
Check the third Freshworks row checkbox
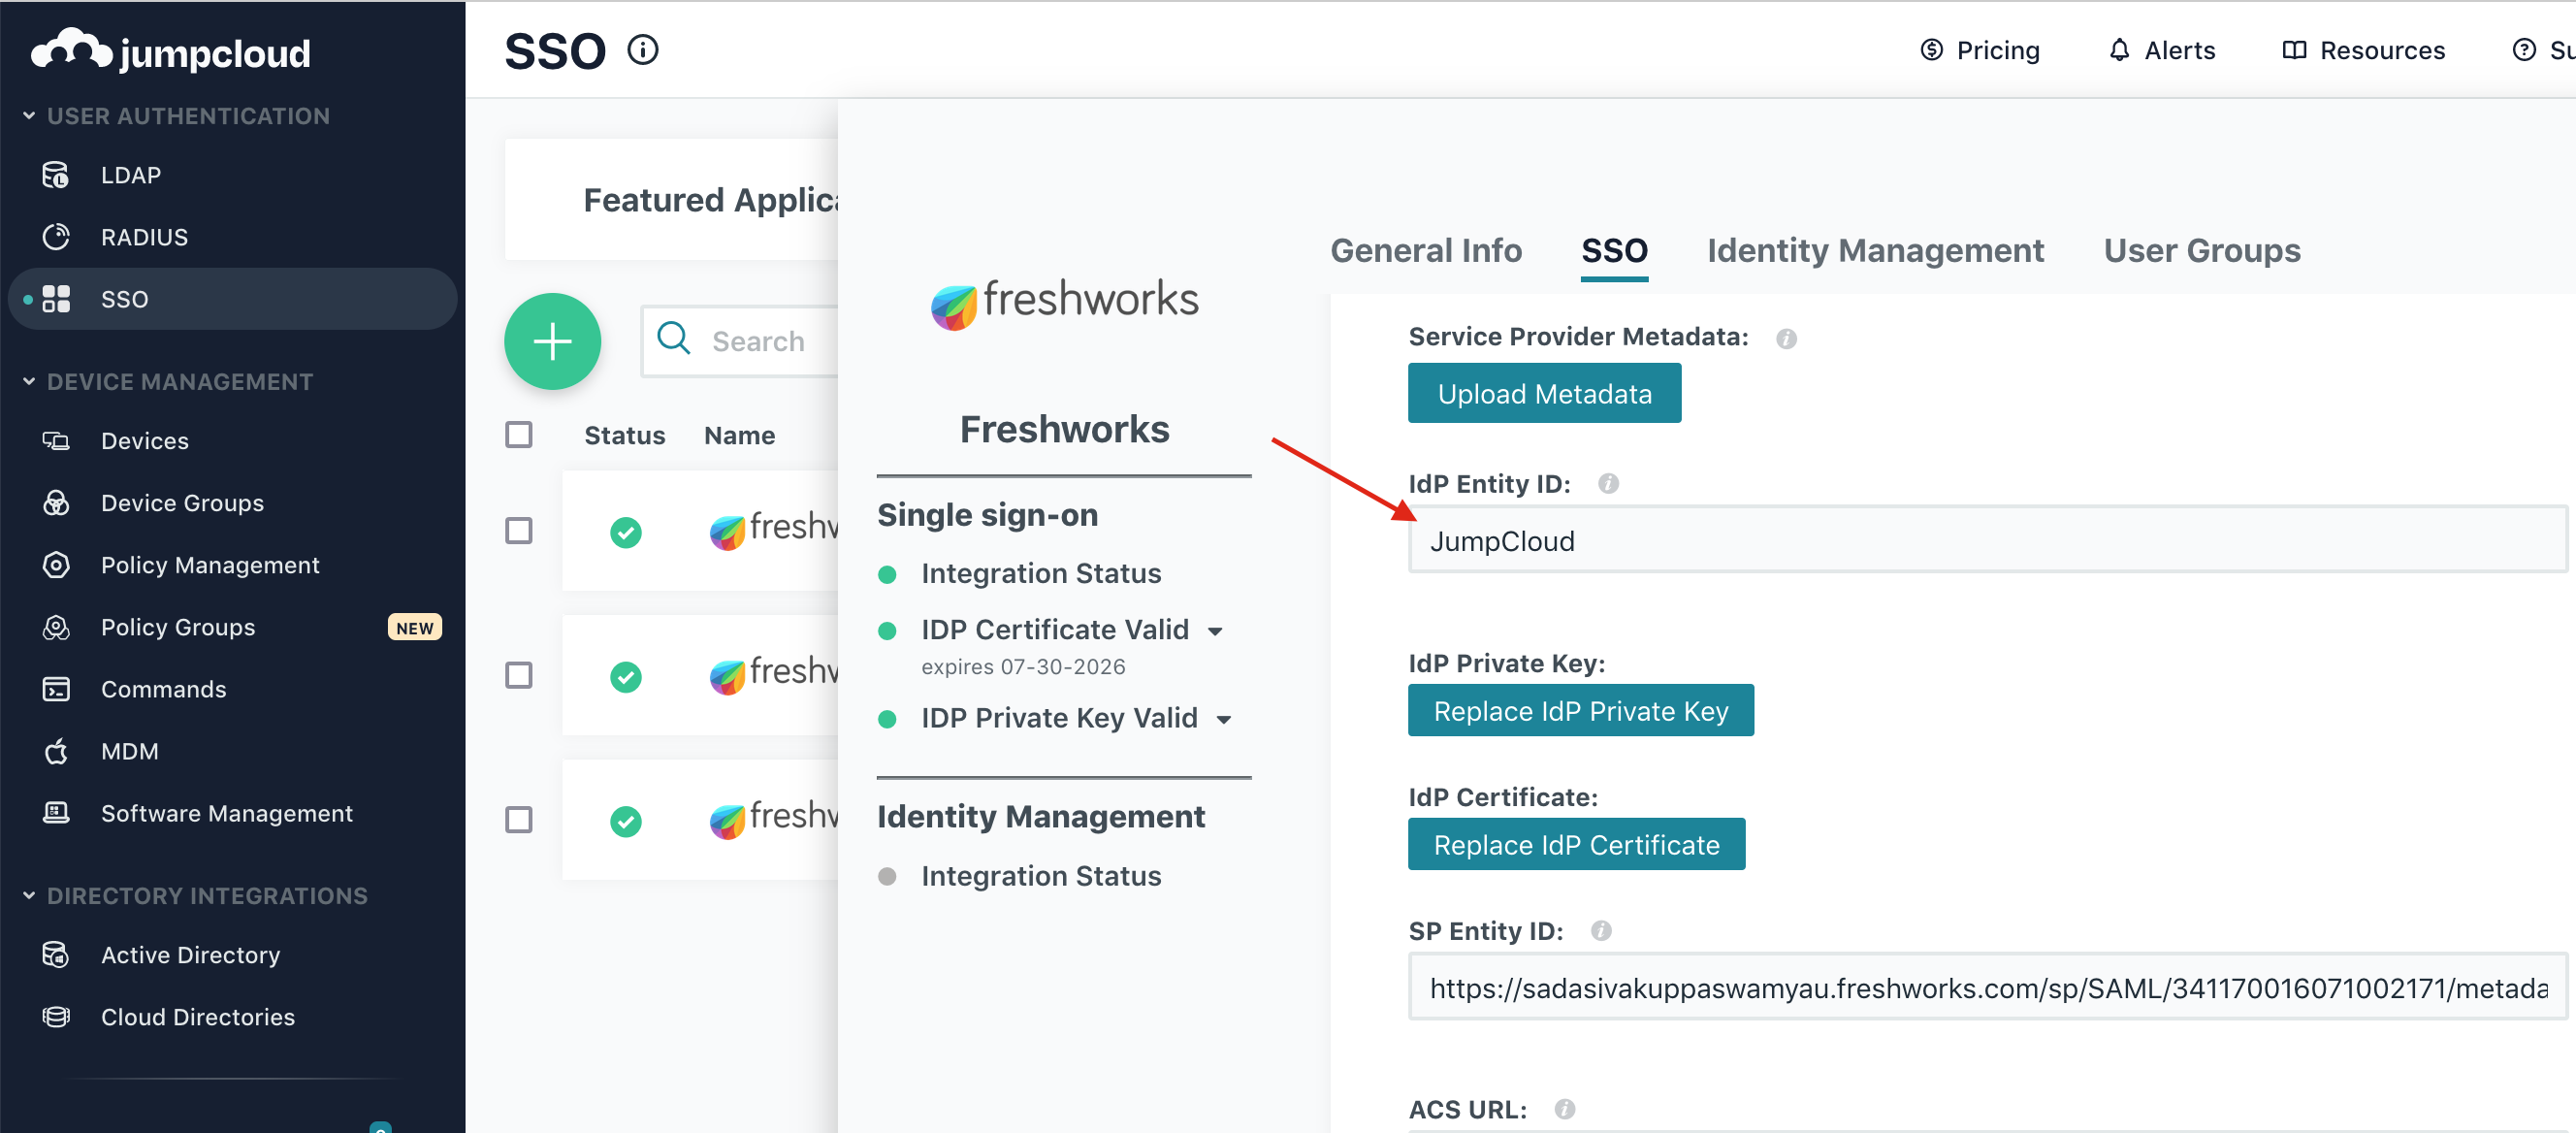click(x=518, y=820)
